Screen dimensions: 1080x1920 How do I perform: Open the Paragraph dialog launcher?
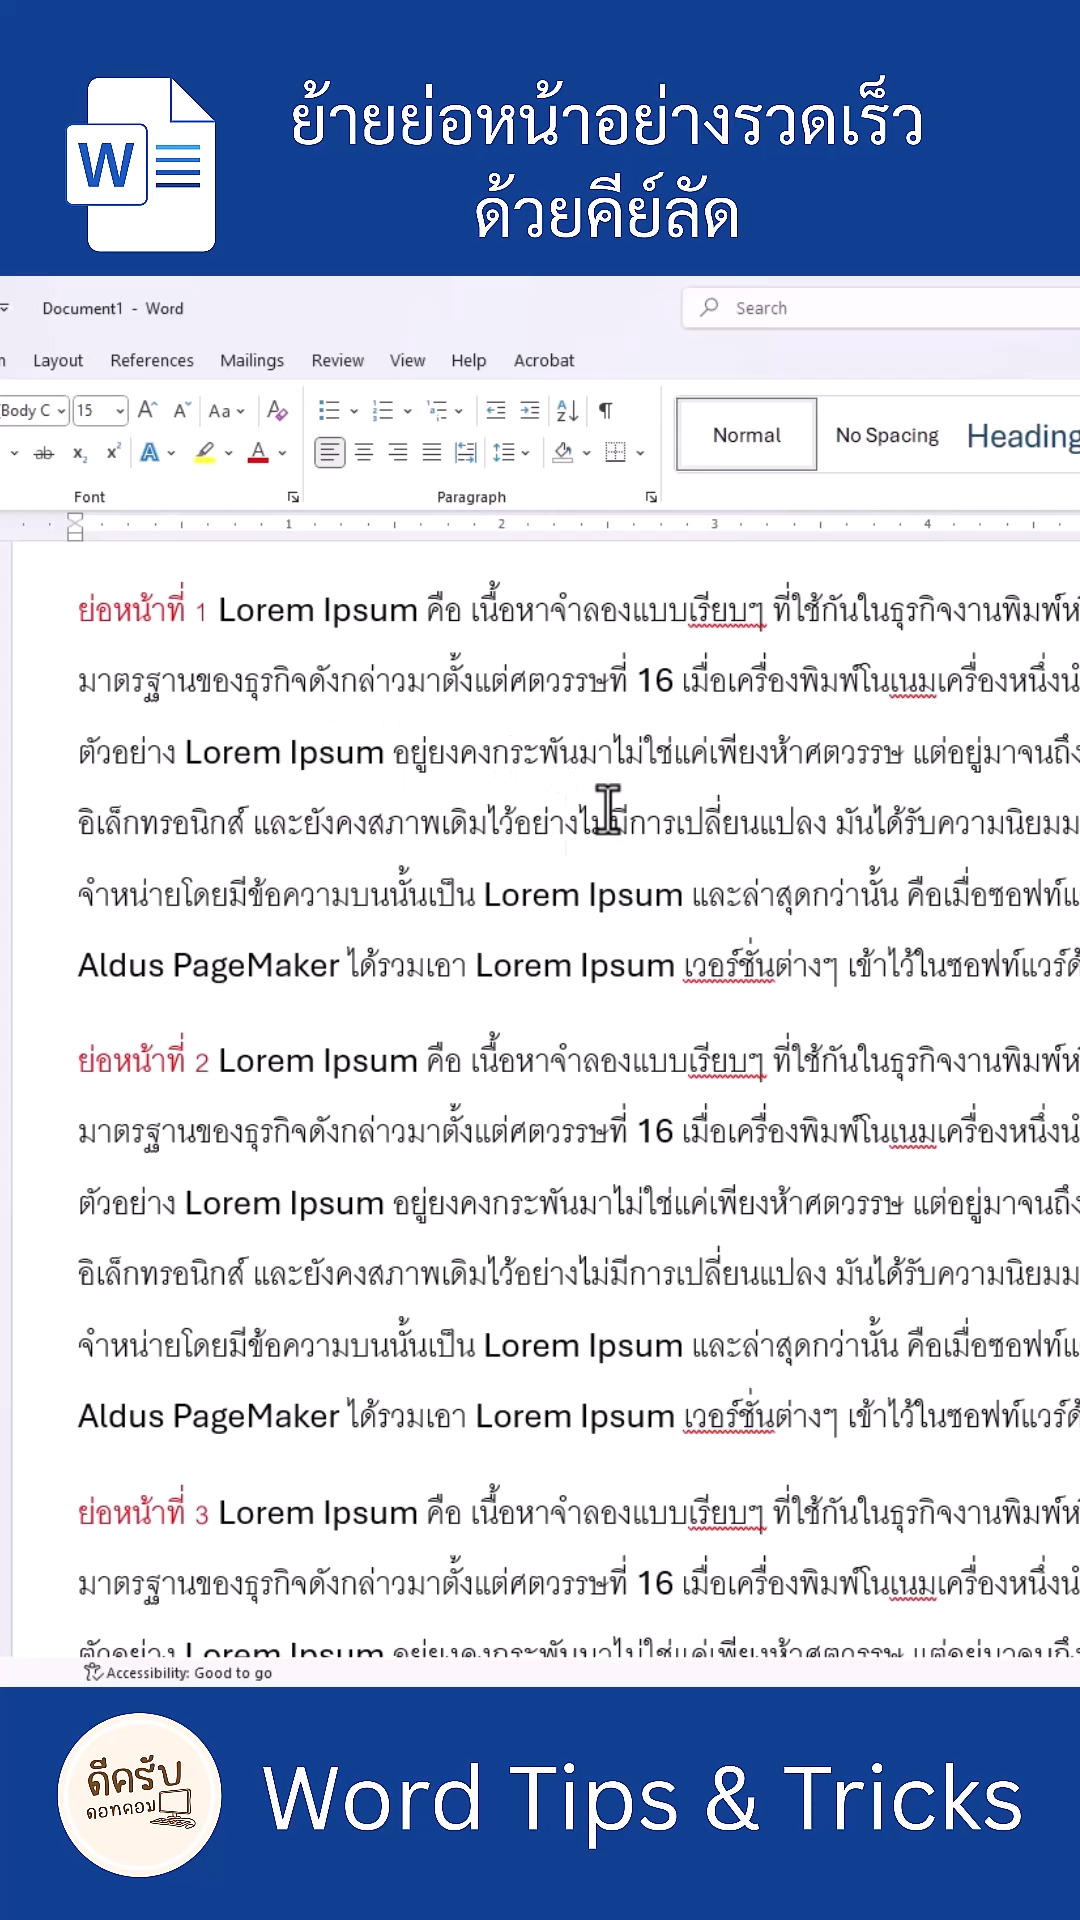(651, 497)
